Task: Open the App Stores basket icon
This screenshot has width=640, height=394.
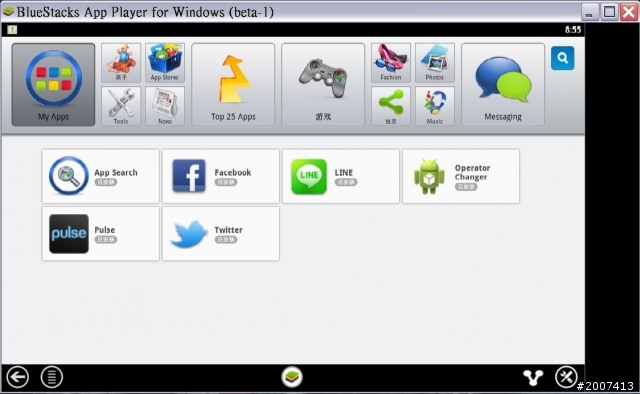Action: pyautogui.click(x=165, y=63)
